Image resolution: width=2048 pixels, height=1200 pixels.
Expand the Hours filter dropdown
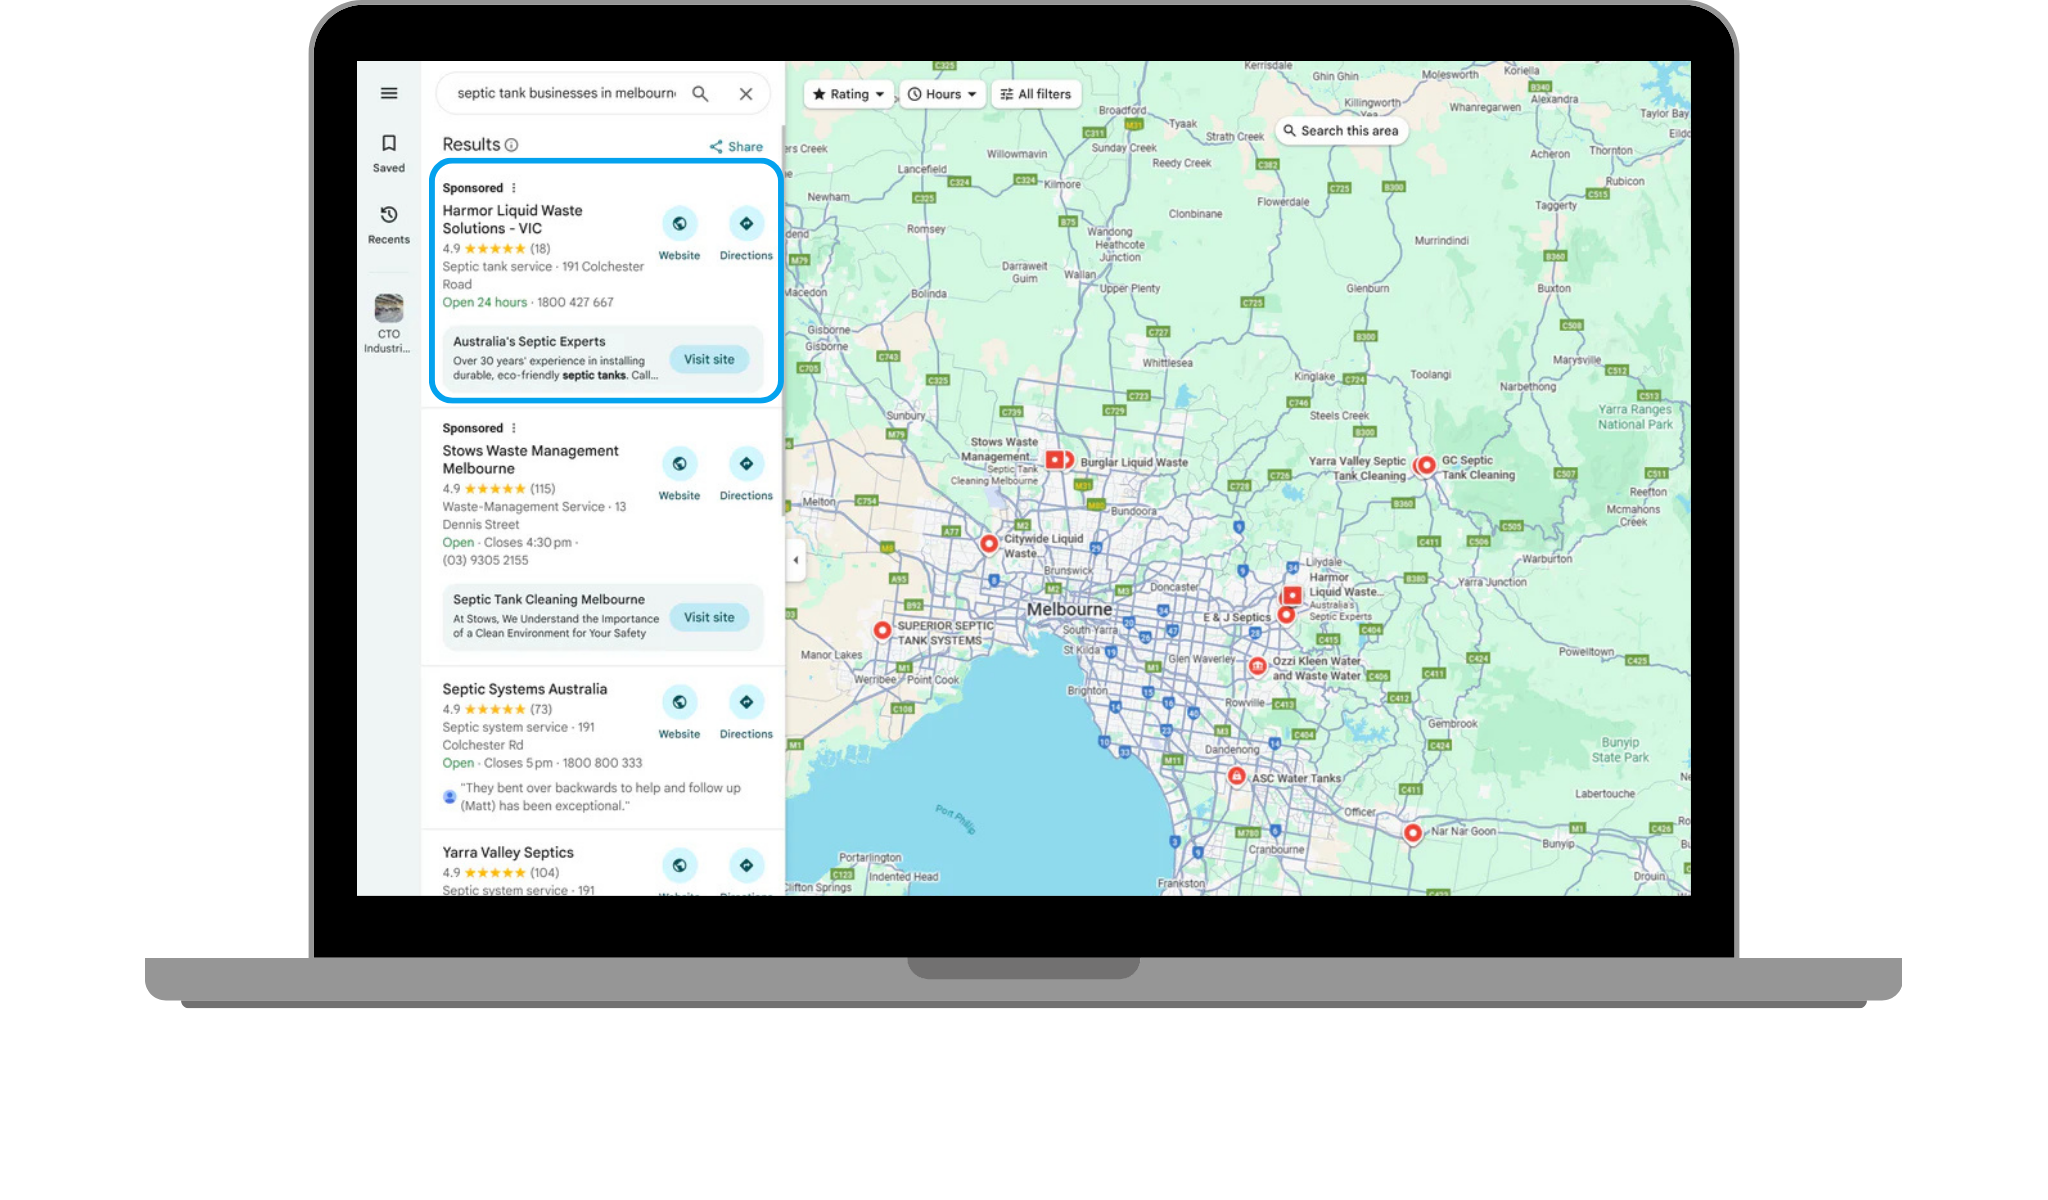(x=941, y=93)
